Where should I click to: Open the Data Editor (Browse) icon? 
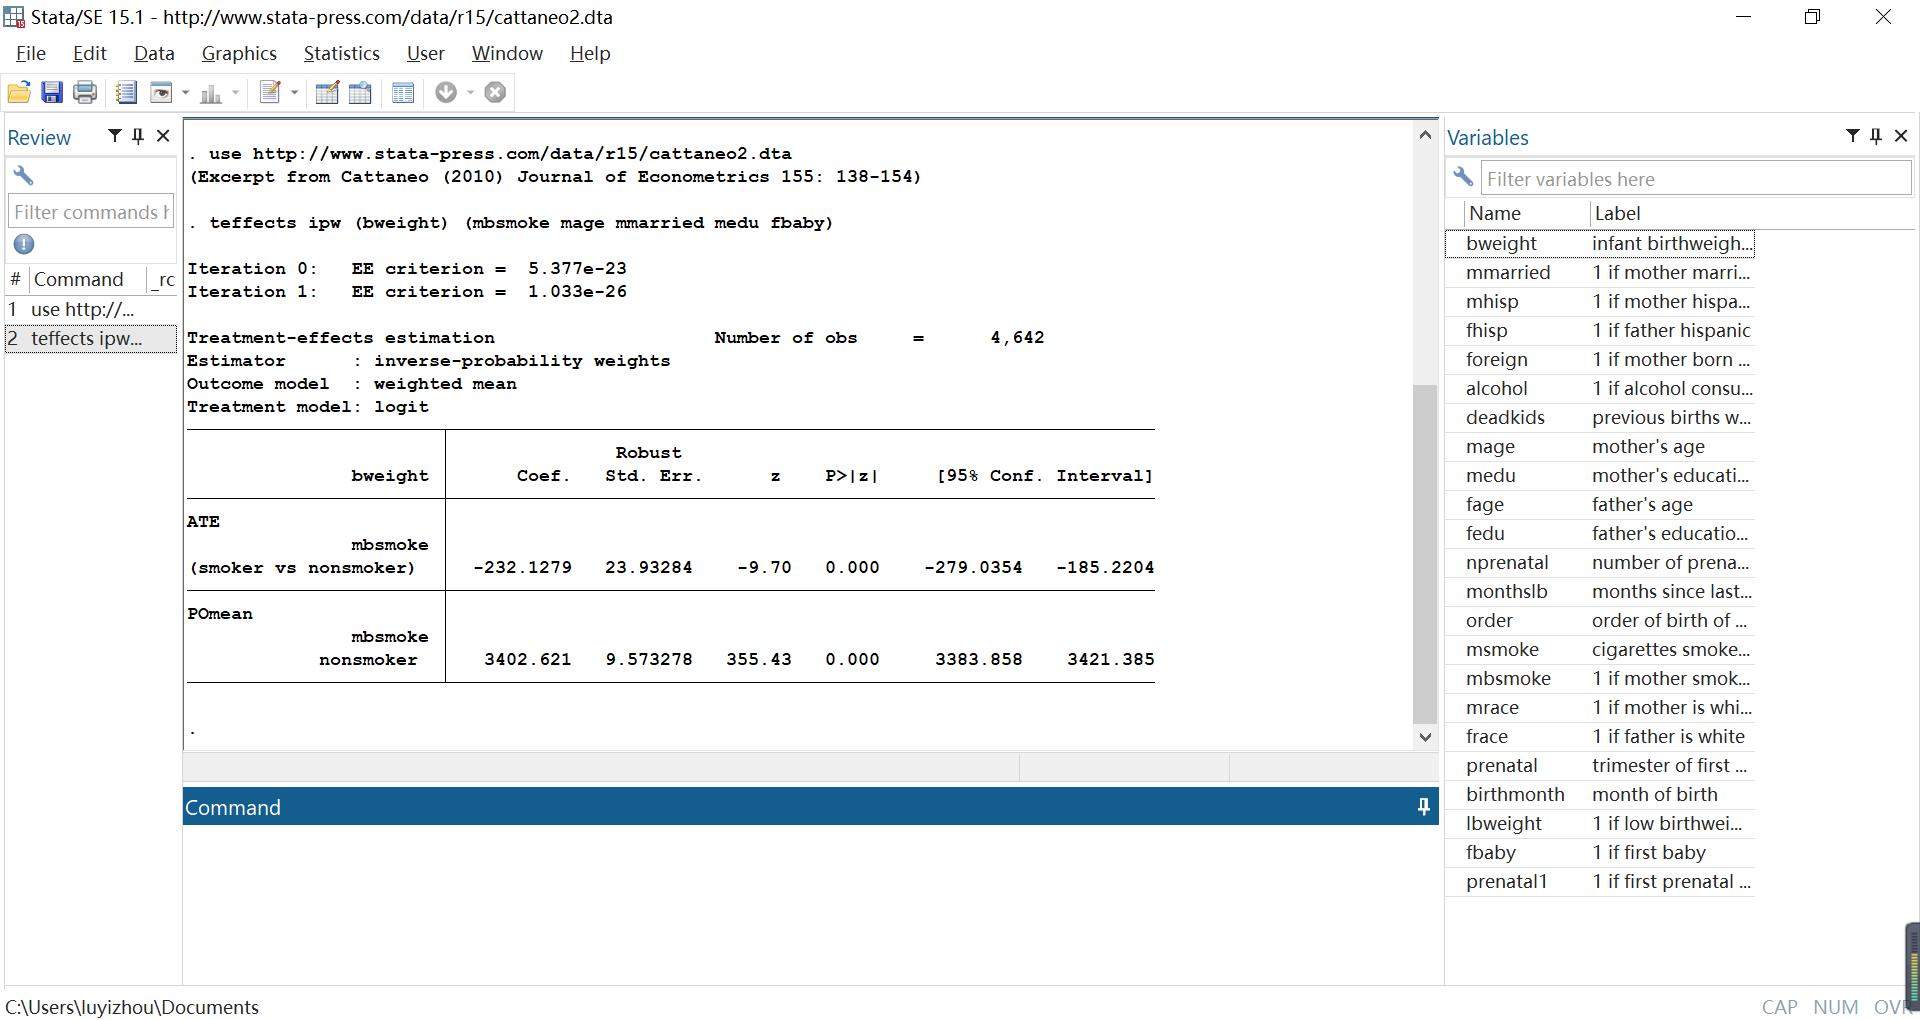pyautogui.click(x=360, y=93)
